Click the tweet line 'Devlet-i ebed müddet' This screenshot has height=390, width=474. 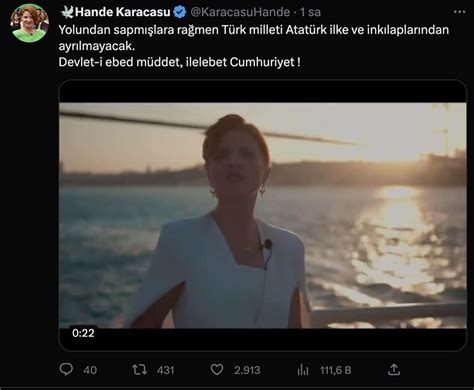point(179,62)
